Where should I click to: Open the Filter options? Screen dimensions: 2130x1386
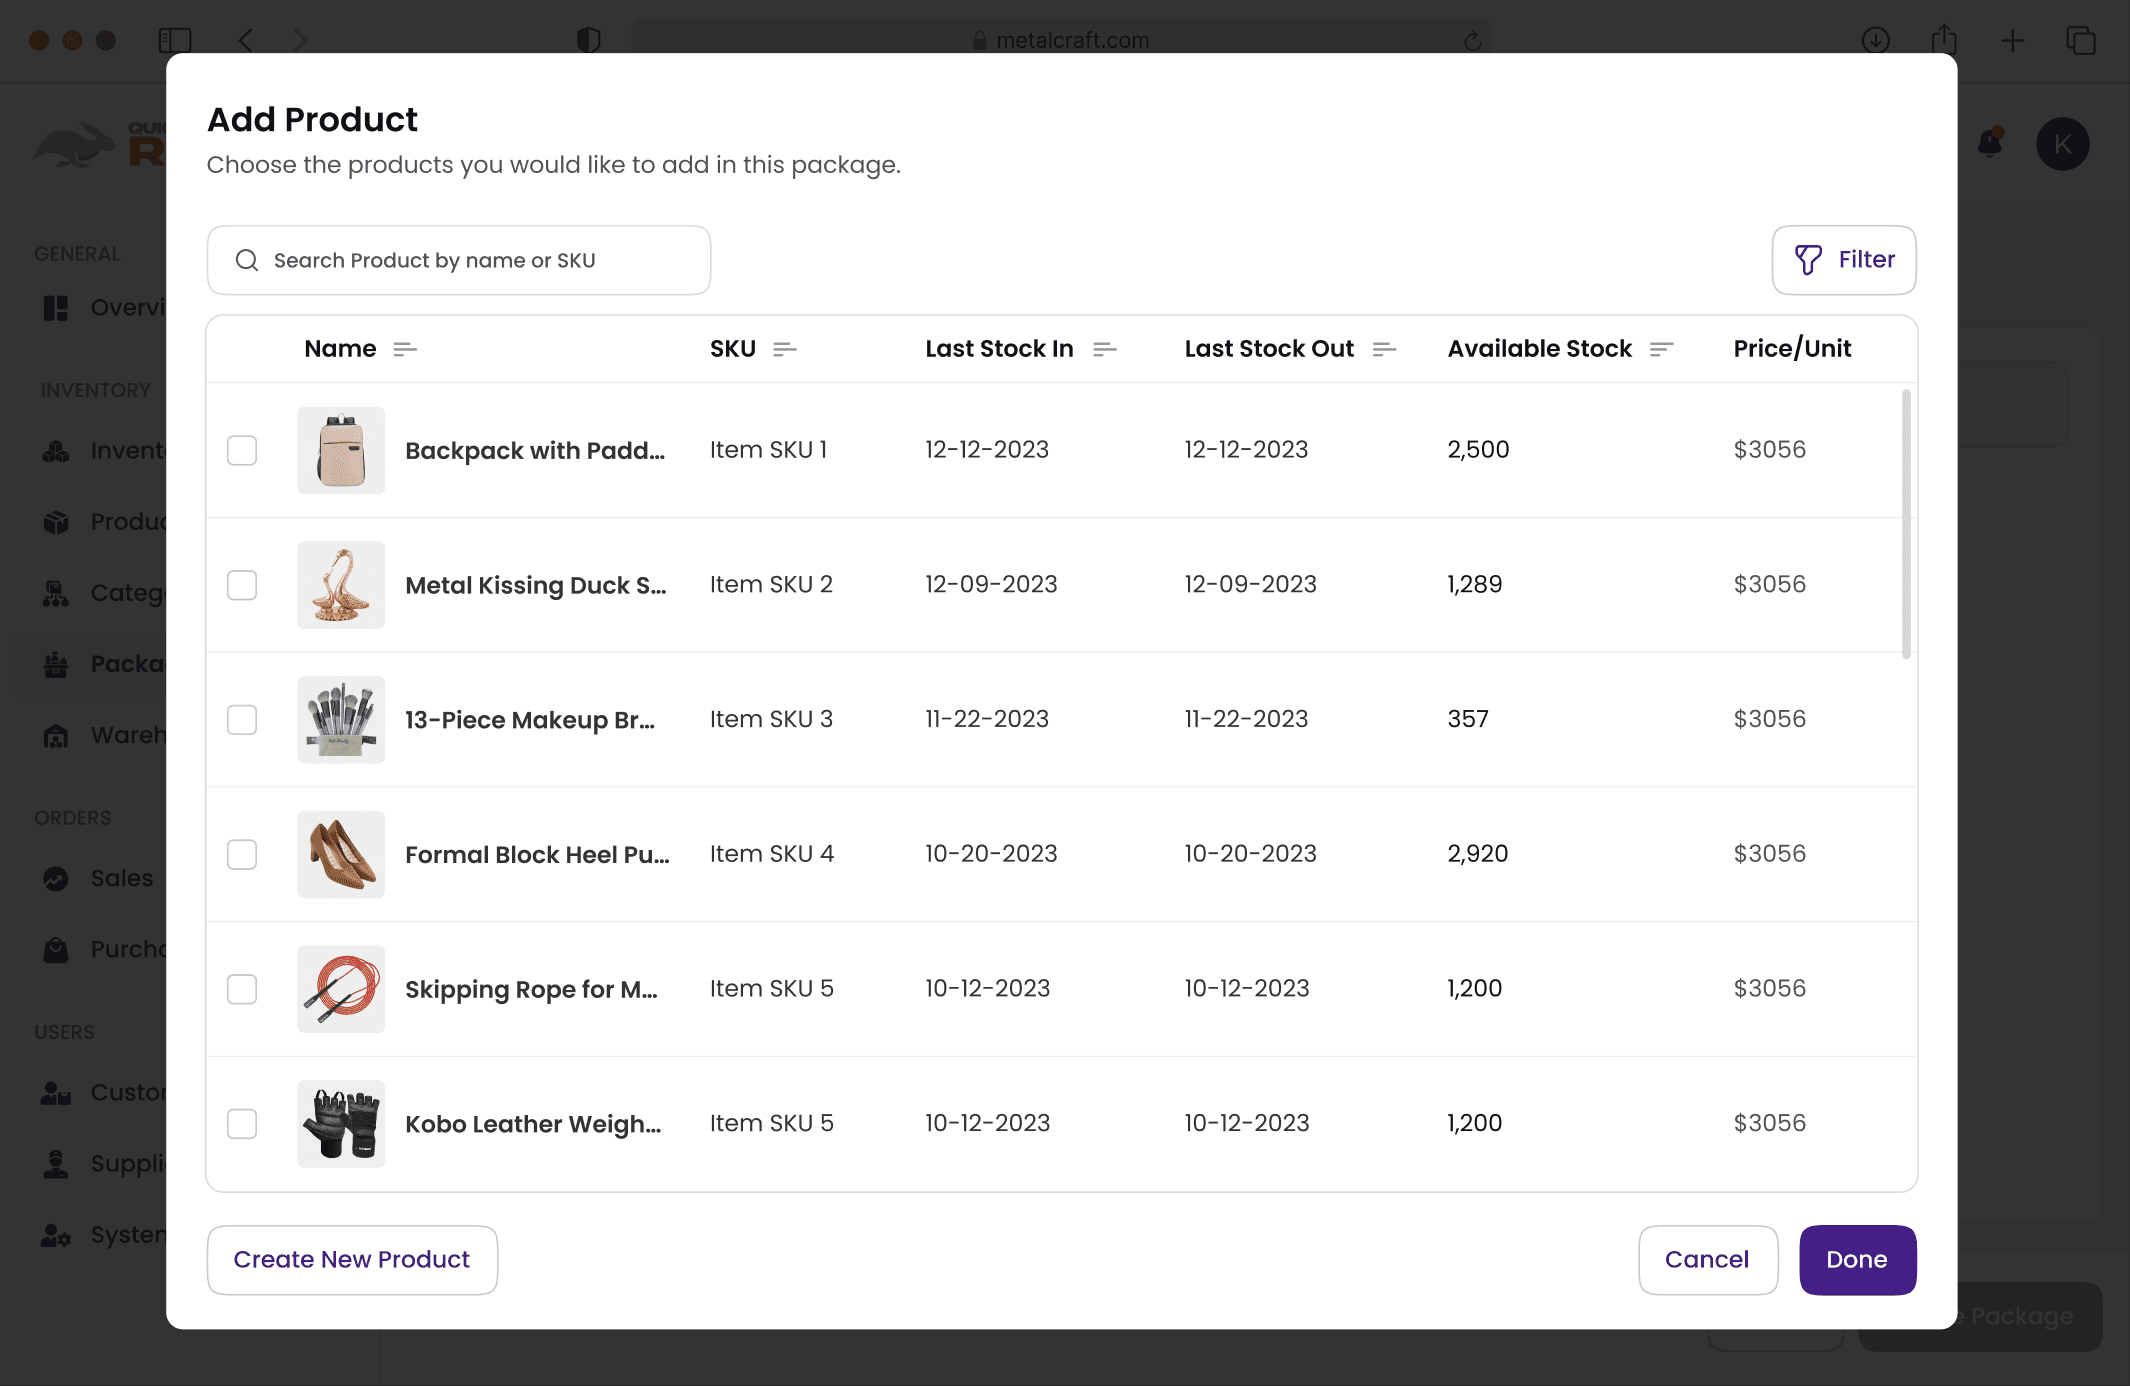pyautogui.click(x=1843, y=260)
